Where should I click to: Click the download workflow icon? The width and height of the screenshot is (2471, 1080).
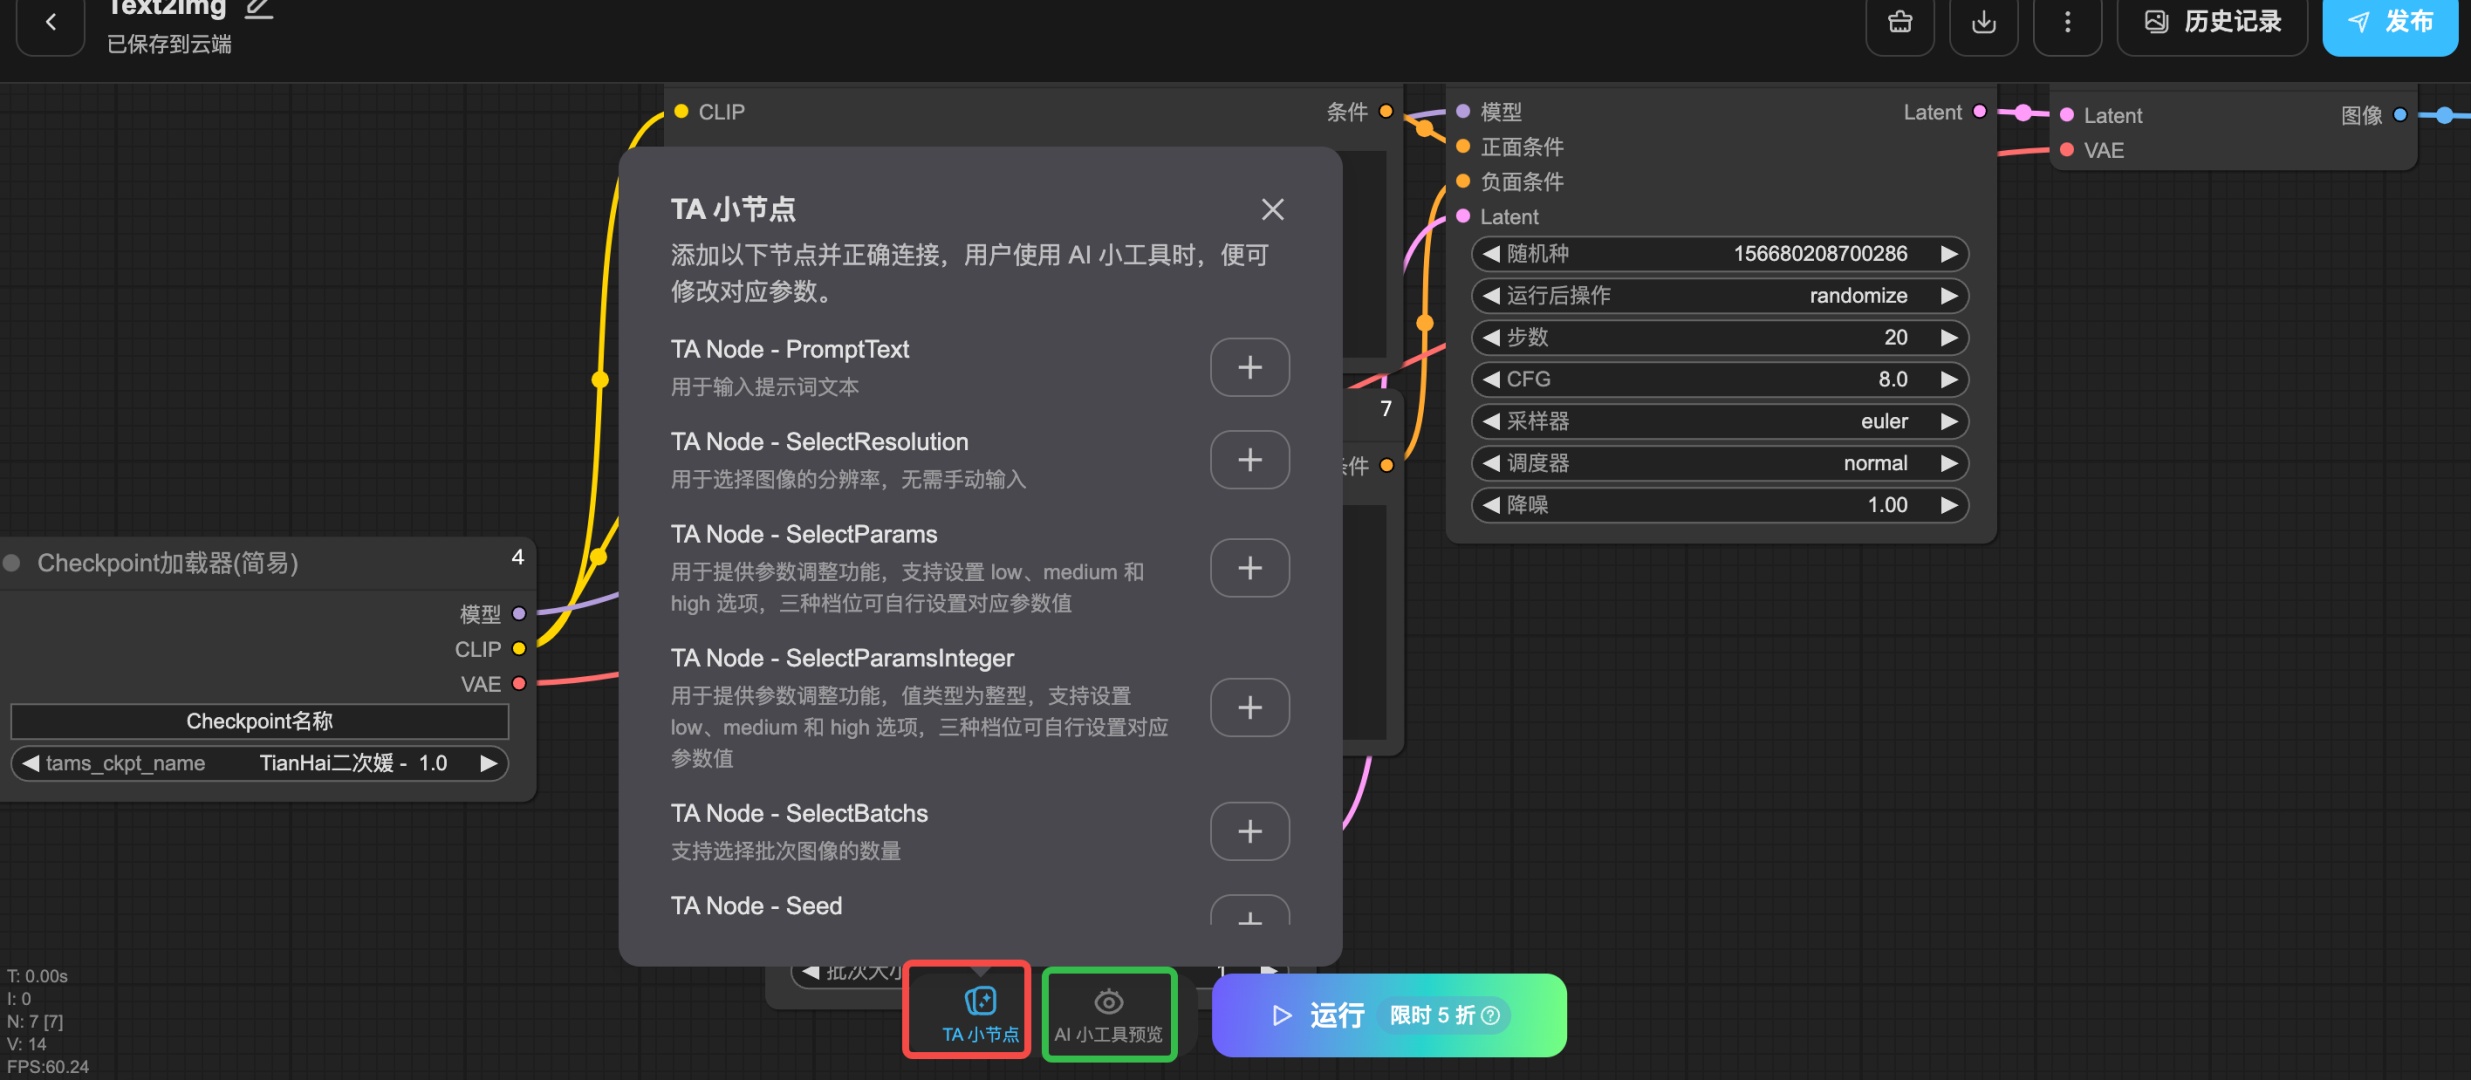tap(1984, 22)
